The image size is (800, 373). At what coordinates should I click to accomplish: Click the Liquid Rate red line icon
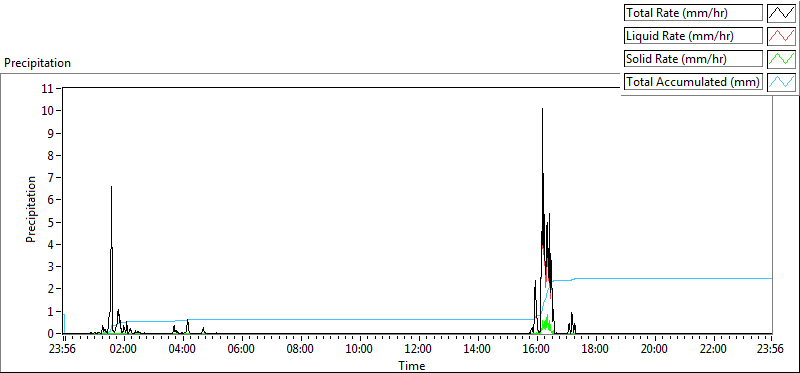[x=781, y=36]
